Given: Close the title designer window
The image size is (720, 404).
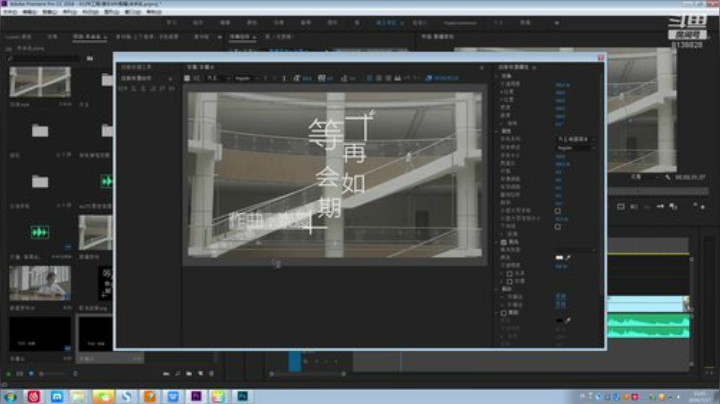Looking at the screenshot, I should [x=601, y=58].
